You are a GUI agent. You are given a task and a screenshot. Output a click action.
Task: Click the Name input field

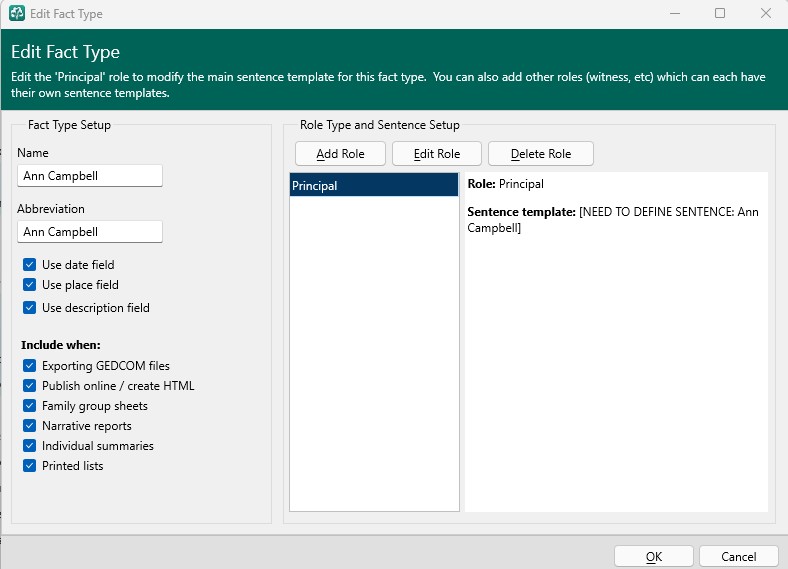point(90,176)
